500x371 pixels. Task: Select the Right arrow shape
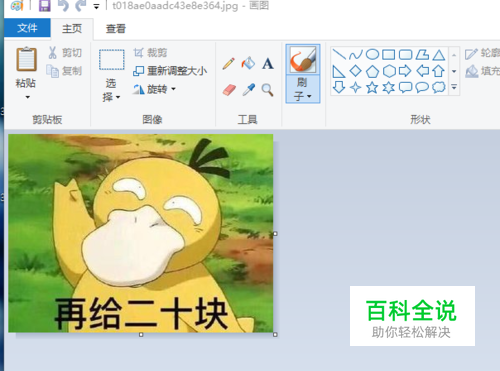405,71
